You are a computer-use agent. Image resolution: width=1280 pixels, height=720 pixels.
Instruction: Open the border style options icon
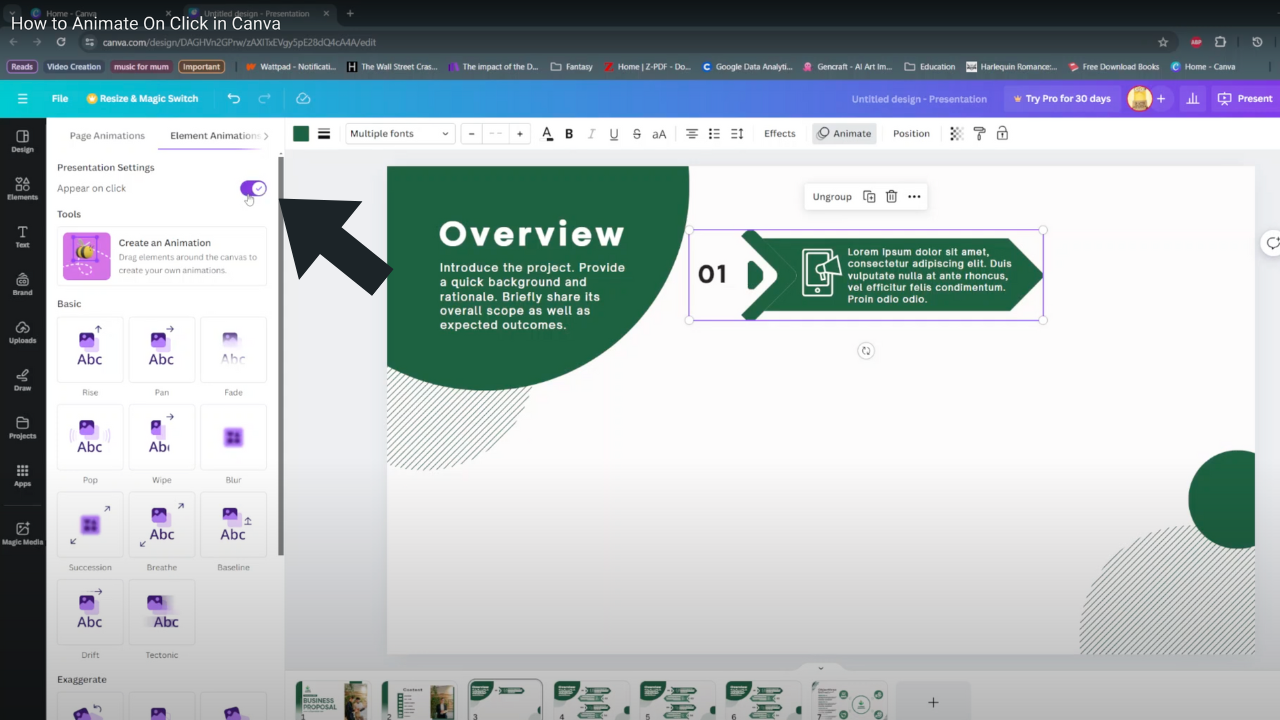pyautogui.click(x=324, y=134)
